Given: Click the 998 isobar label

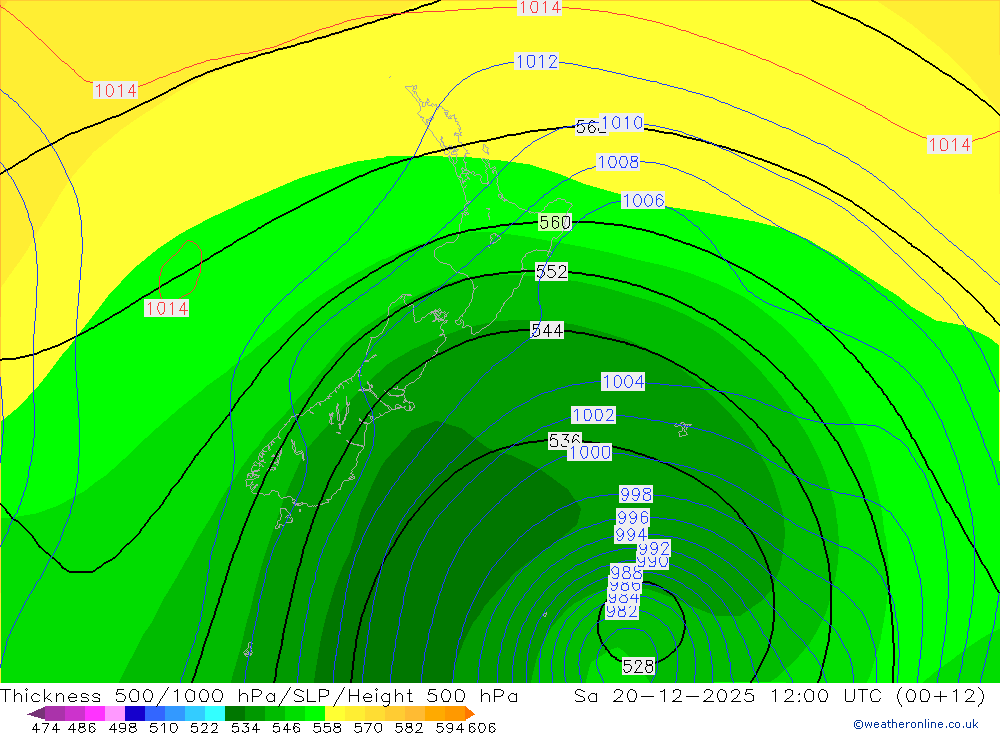Looking at the screenshot, I should coord(636,494).
